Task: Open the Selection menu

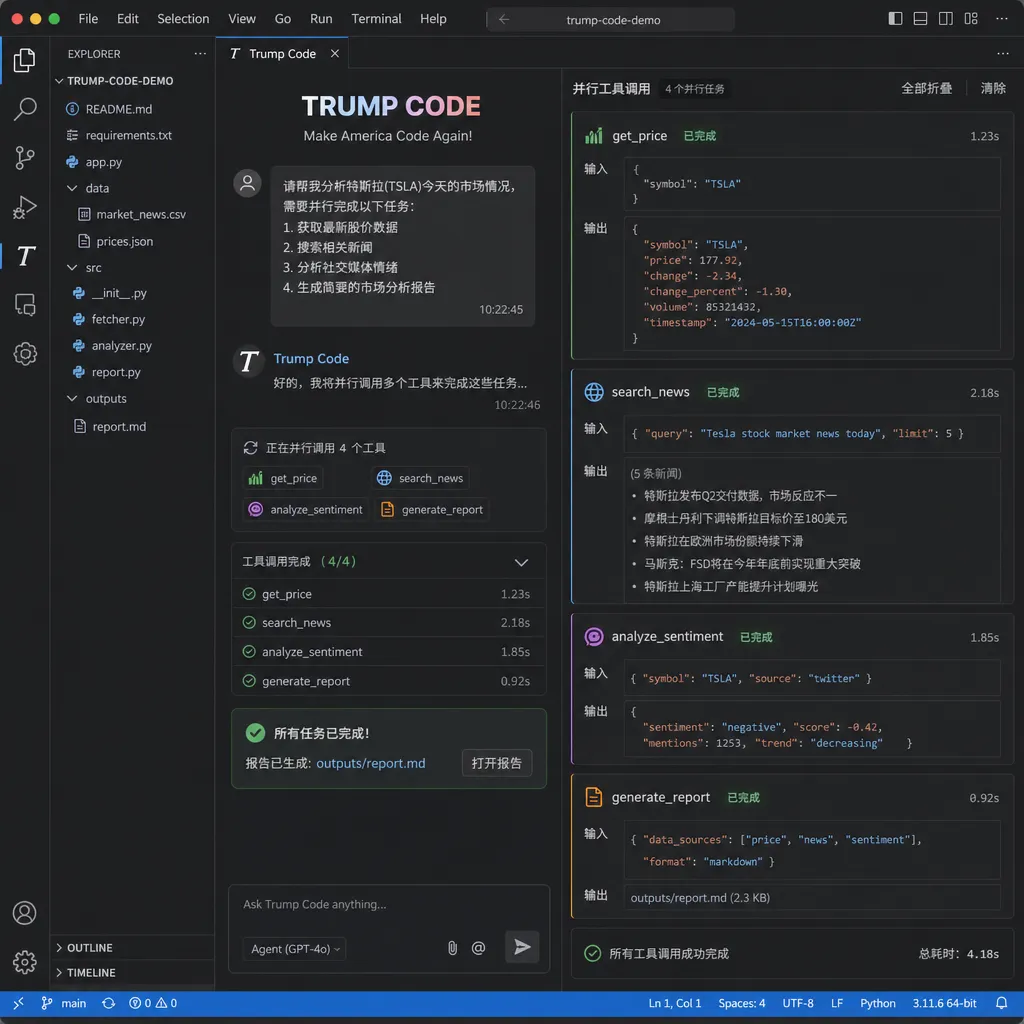Action: 183,19
